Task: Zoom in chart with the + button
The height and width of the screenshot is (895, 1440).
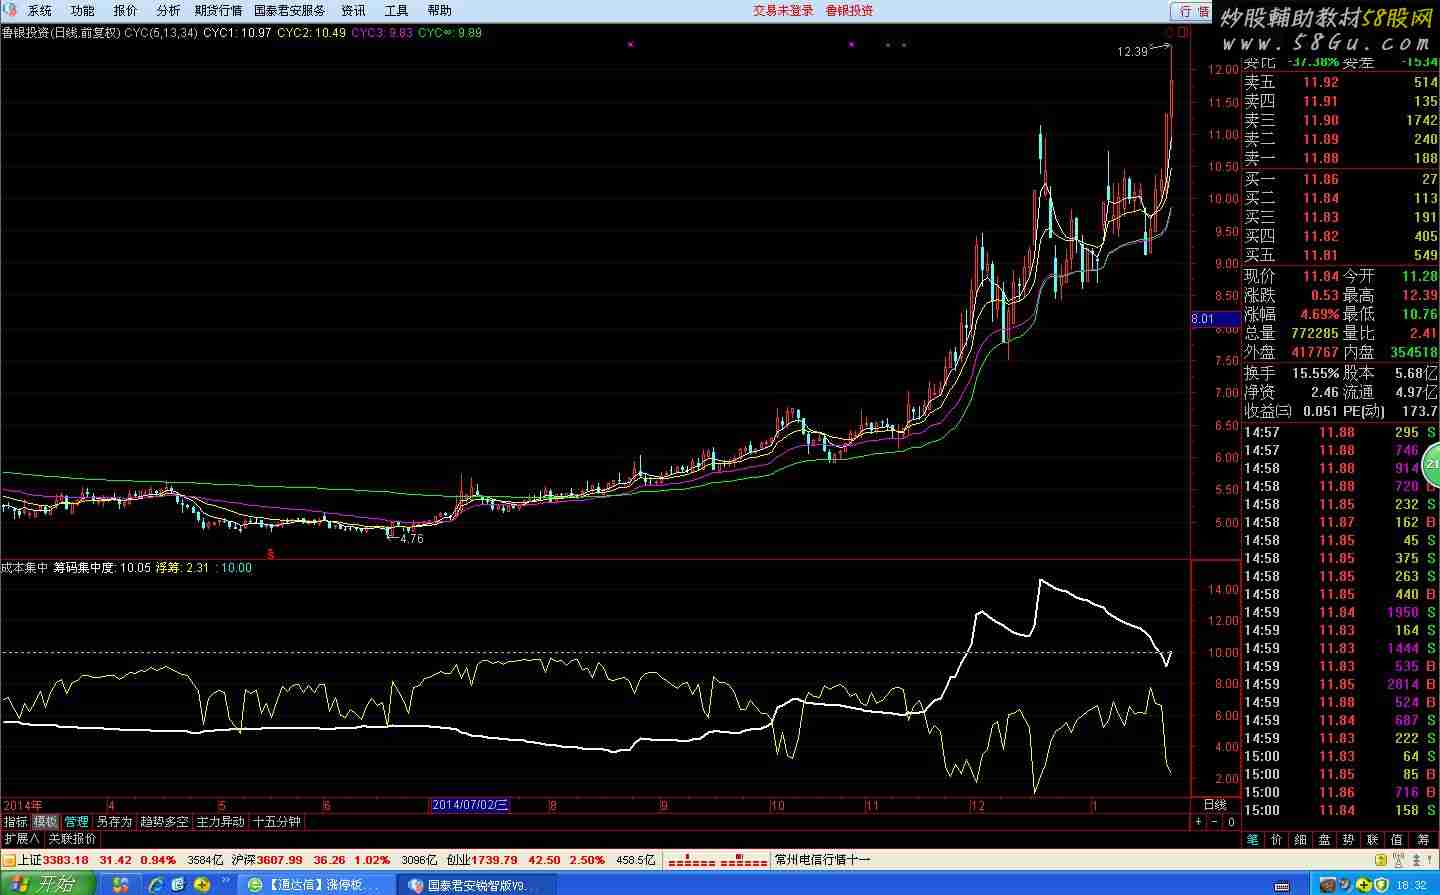Action: point(1198,822)
